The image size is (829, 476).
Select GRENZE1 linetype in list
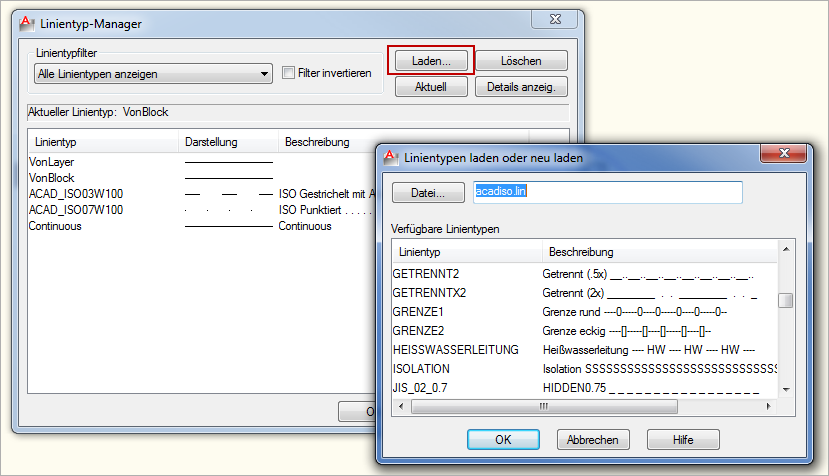418,311
